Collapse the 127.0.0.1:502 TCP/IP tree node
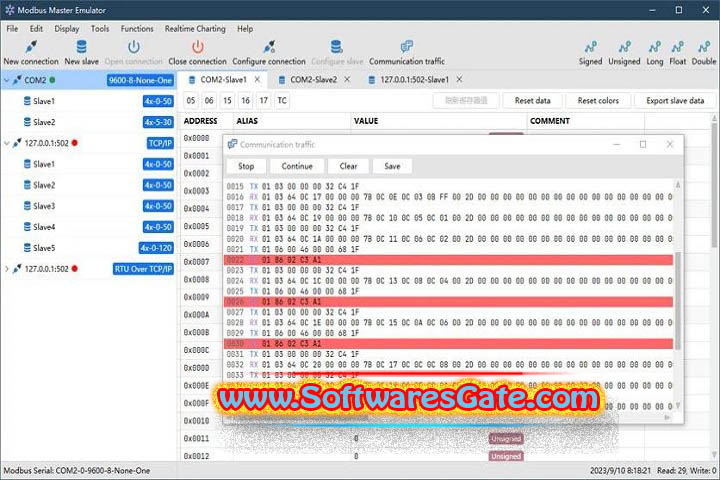720x480 pixels. [7, 143]
